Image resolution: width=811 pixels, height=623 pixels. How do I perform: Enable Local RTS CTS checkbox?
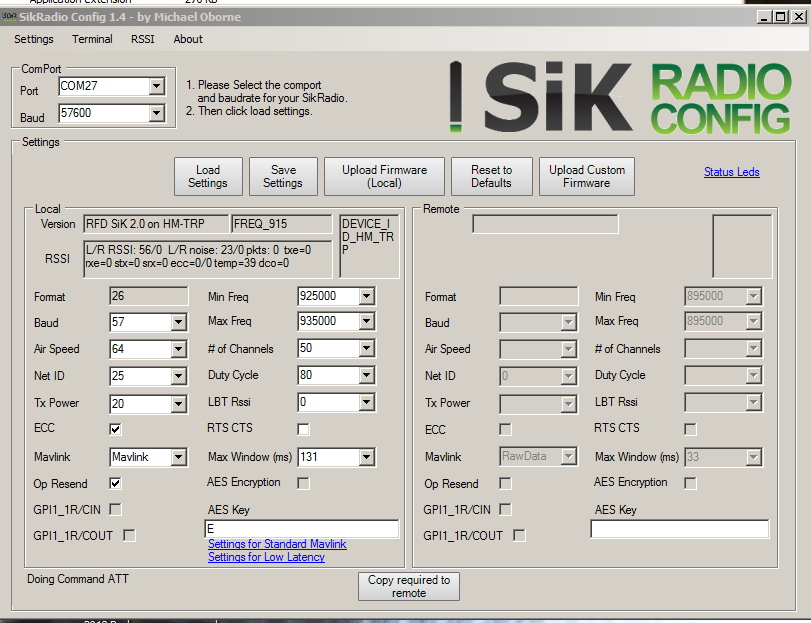point(304,429)
